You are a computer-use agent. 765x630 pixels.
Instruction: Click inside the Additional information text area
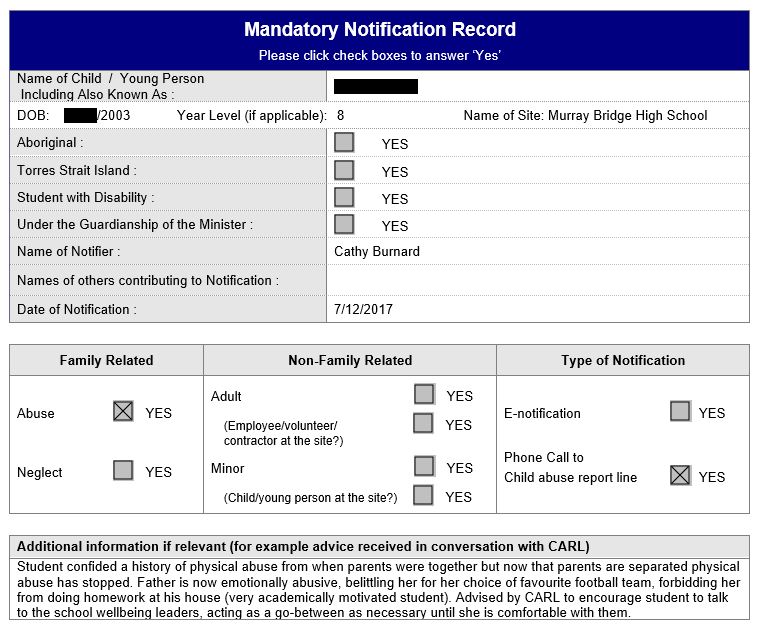(379, 589)
